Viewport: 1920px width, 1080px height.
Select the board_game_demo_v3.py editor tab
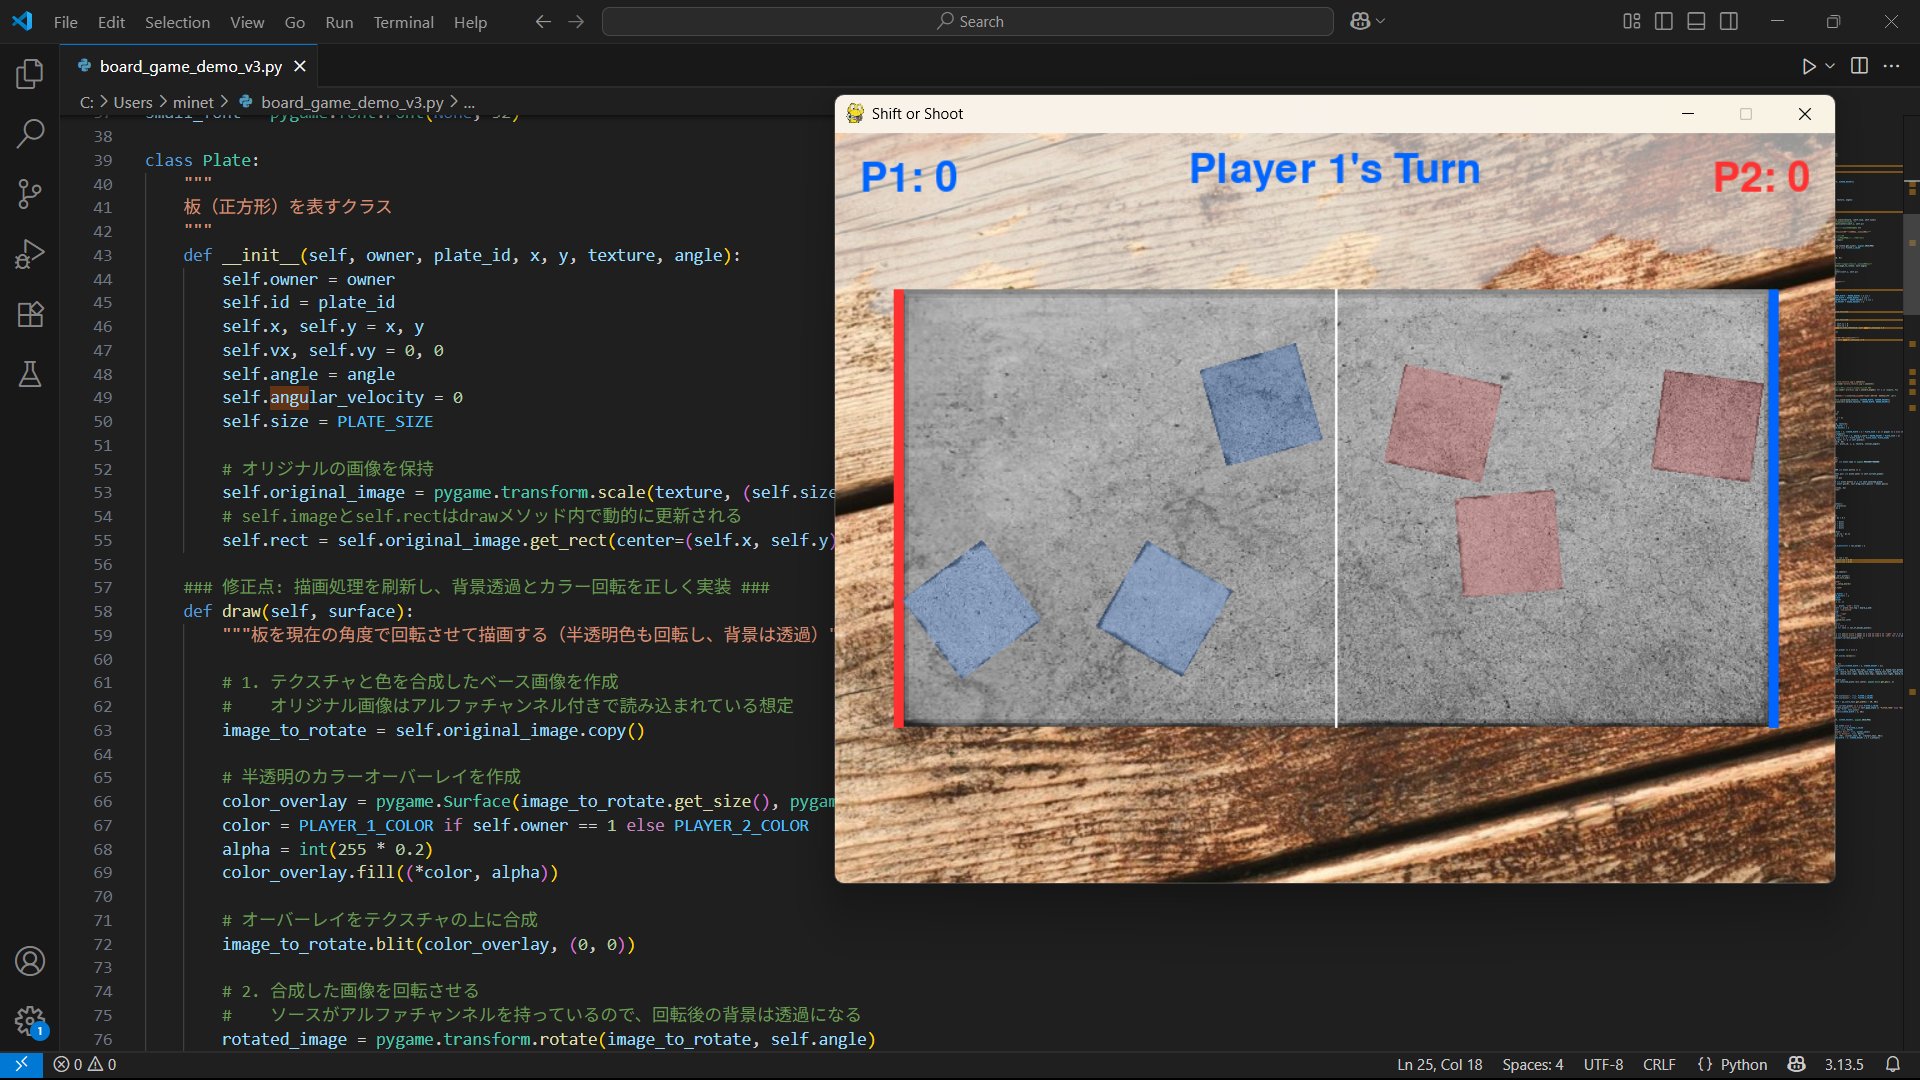[190, 66]
